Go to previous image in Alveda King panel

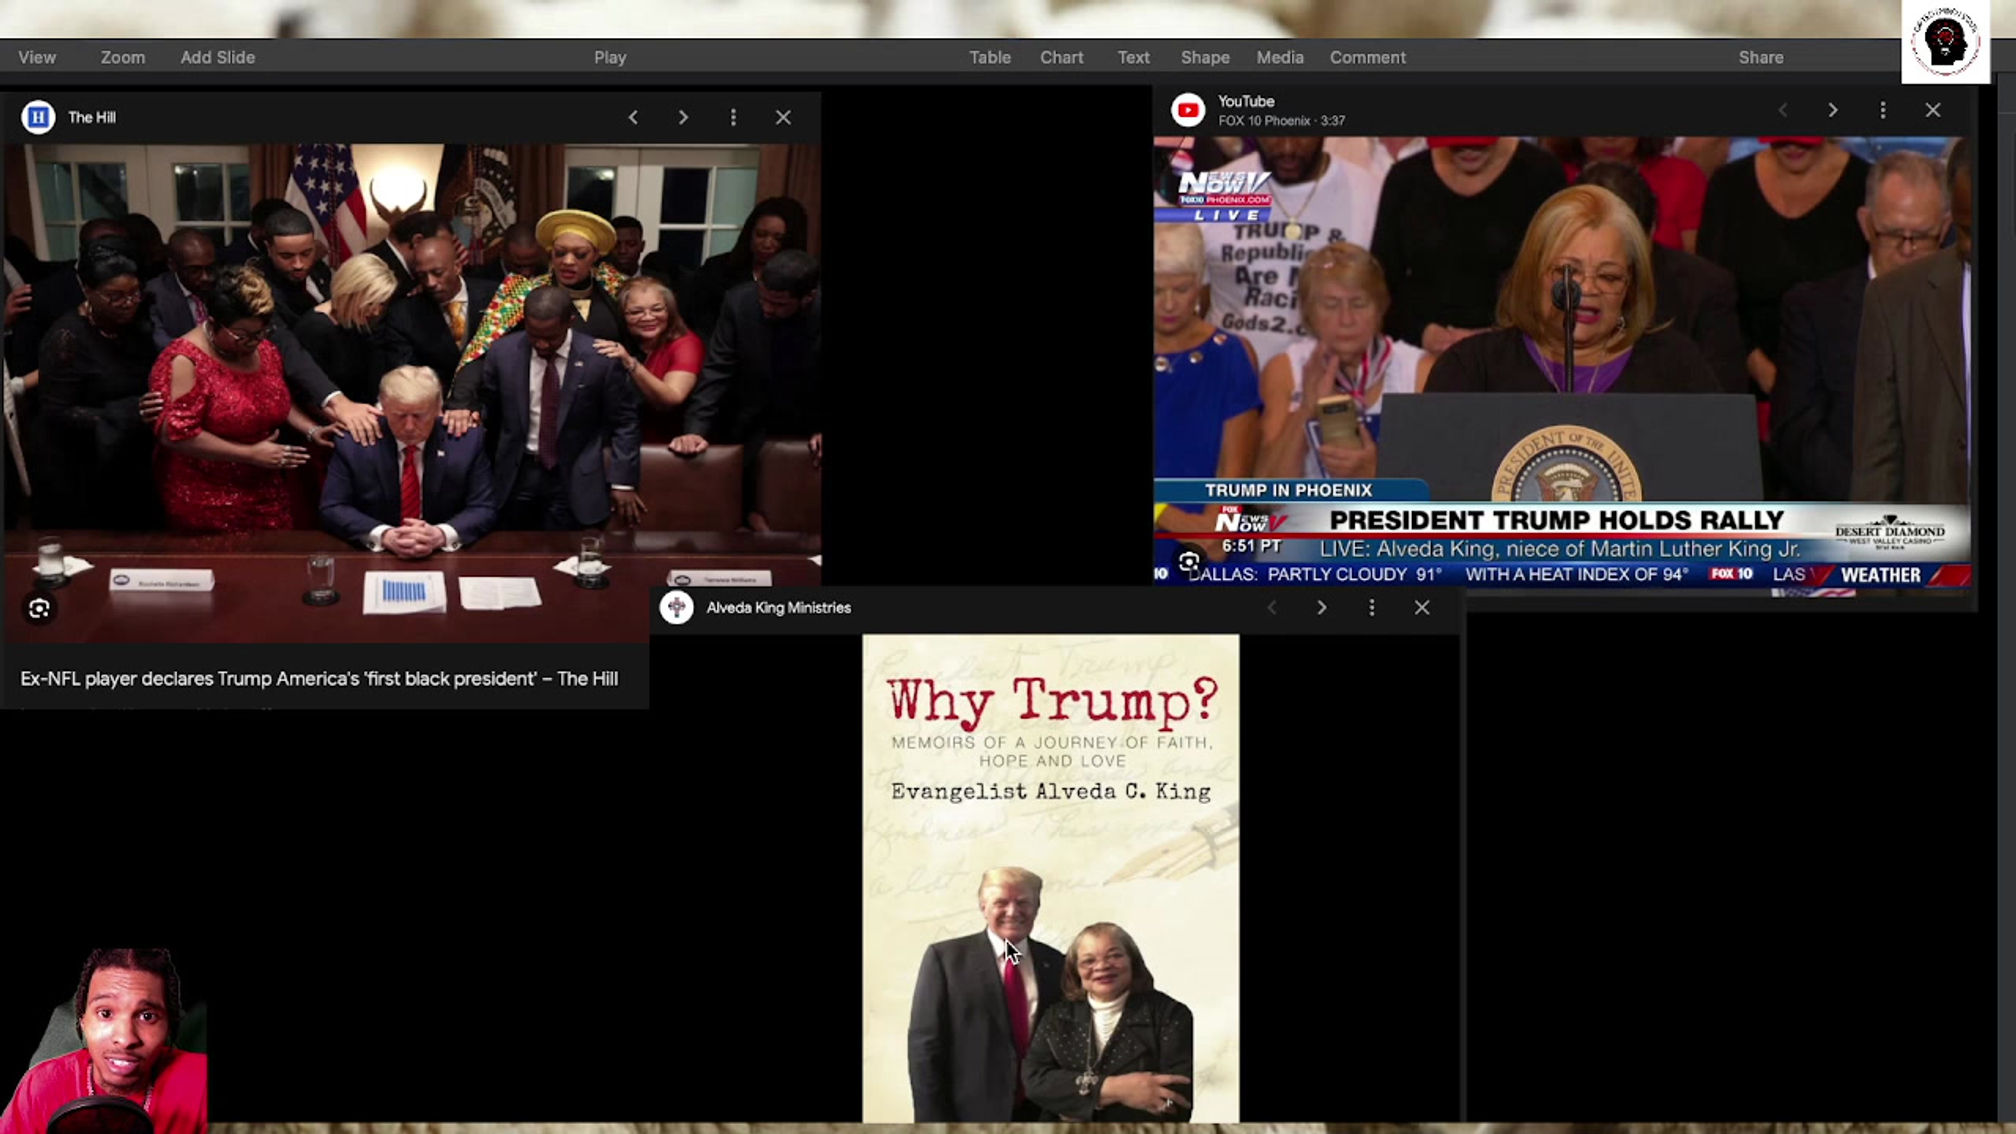(1271, 607)
